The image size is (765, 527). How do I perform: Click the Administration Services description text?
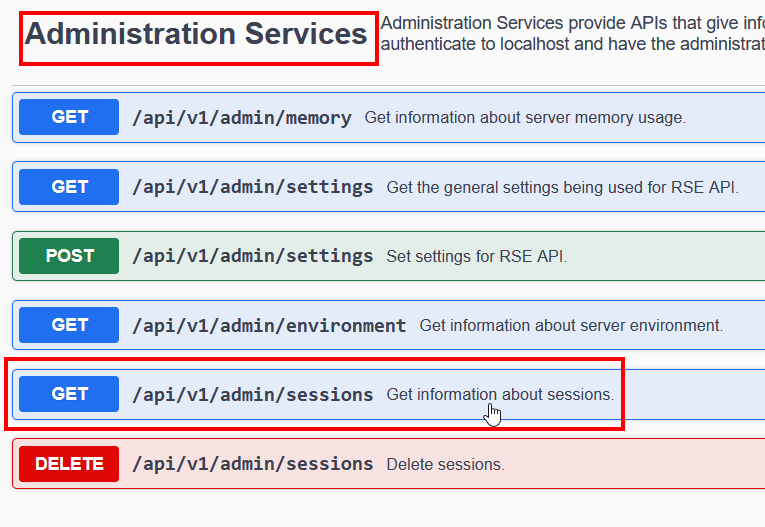click(x=570, y=33)
